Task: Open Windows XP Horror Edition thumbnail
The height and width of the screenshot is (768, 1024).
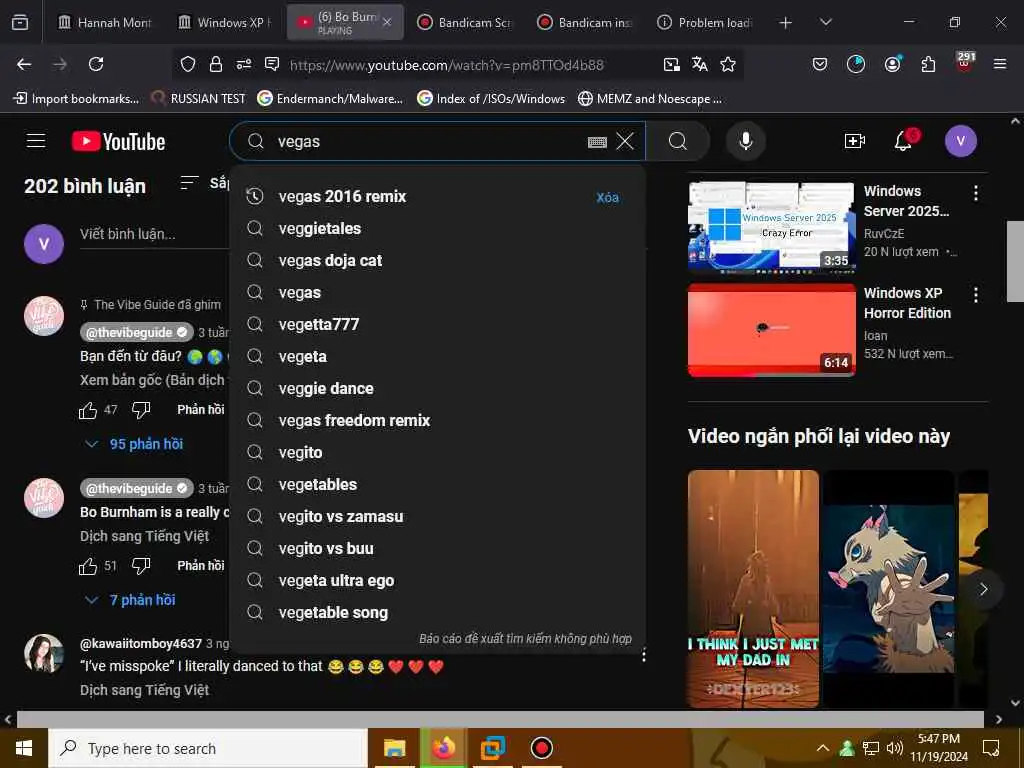Action: [771, 330]
